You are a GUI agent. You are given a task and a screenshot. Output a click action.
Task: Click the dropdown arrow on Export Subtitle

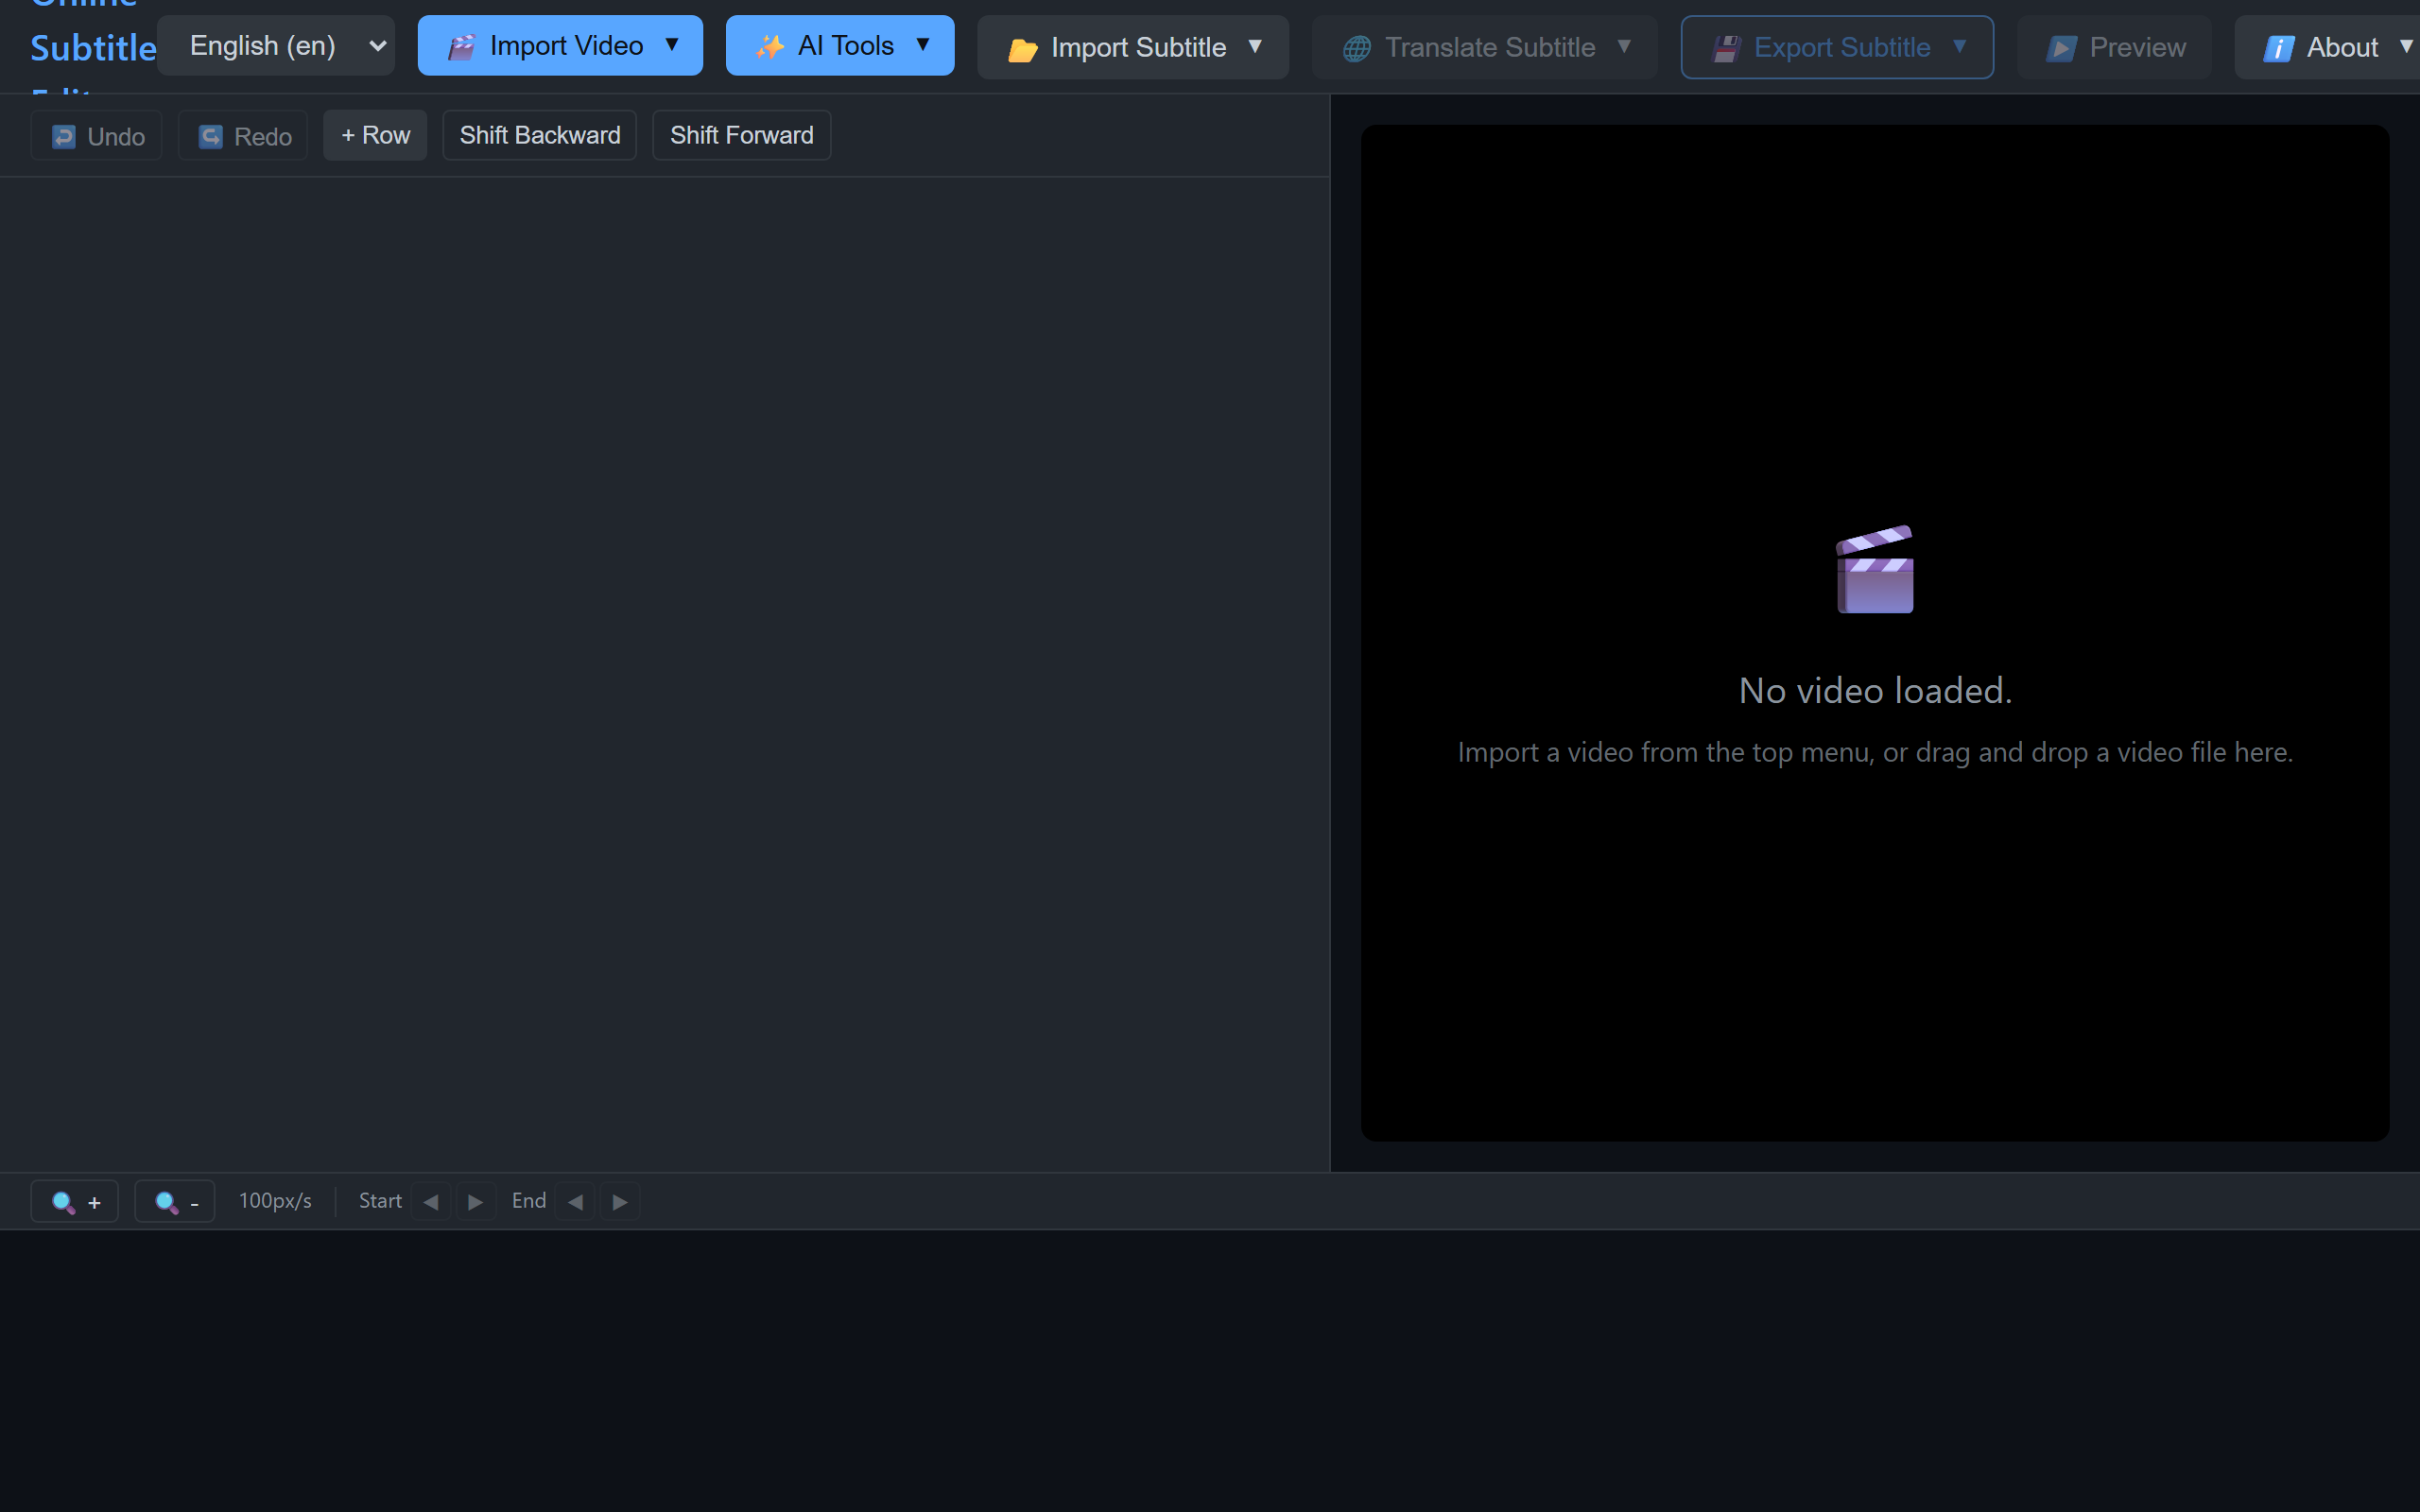click(1960, 47)
